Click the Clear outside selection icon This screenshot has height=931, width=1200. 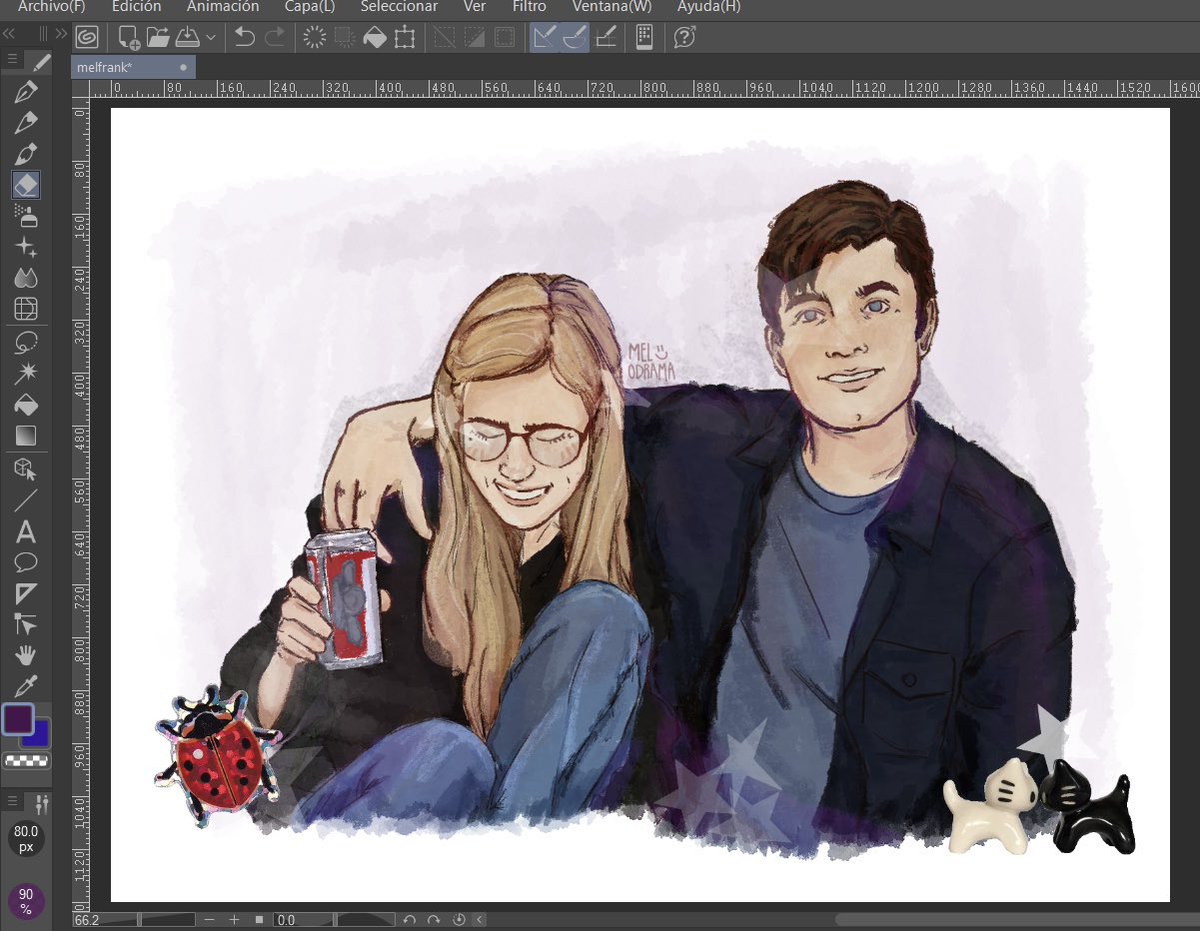pos(345,38)
